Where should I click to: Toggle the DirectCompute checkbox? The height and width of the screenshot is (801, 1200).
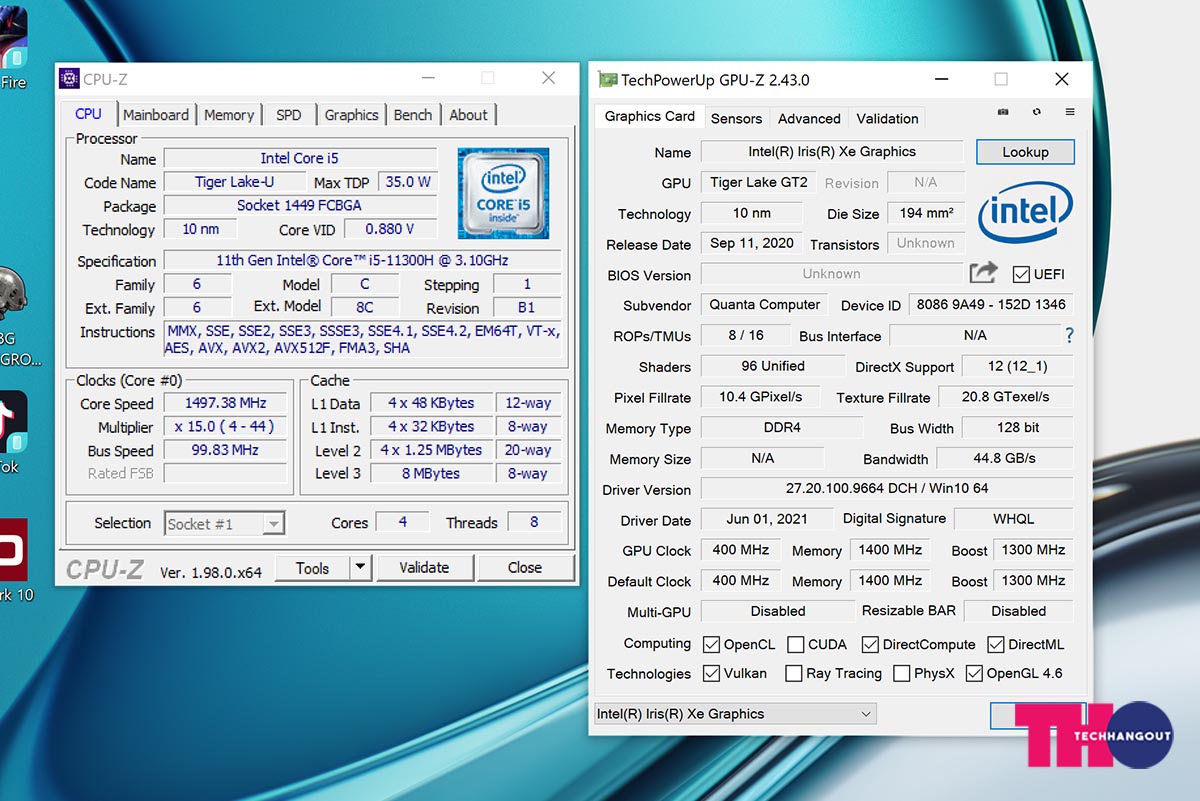tap(870, 644)
